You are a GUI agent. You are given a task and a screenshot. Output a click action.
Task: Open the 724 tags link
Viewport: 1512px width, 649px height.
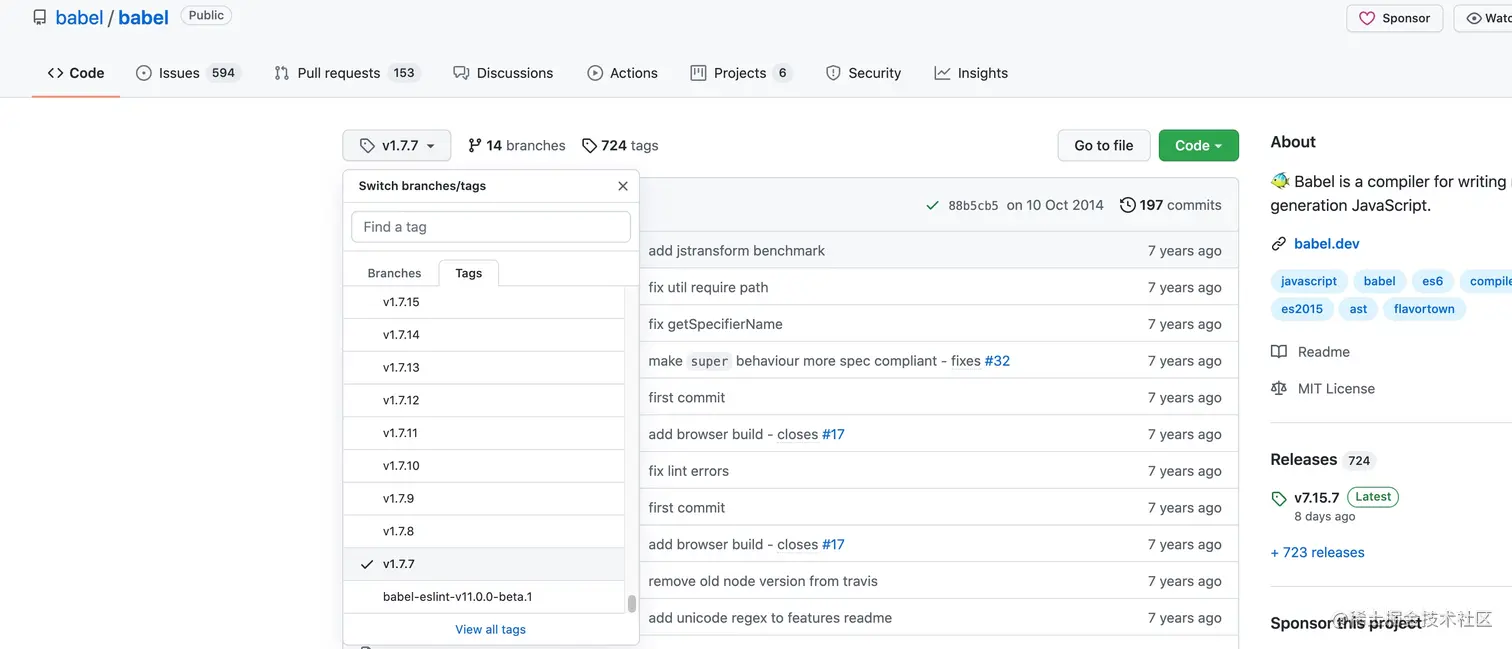pos(620,146)
